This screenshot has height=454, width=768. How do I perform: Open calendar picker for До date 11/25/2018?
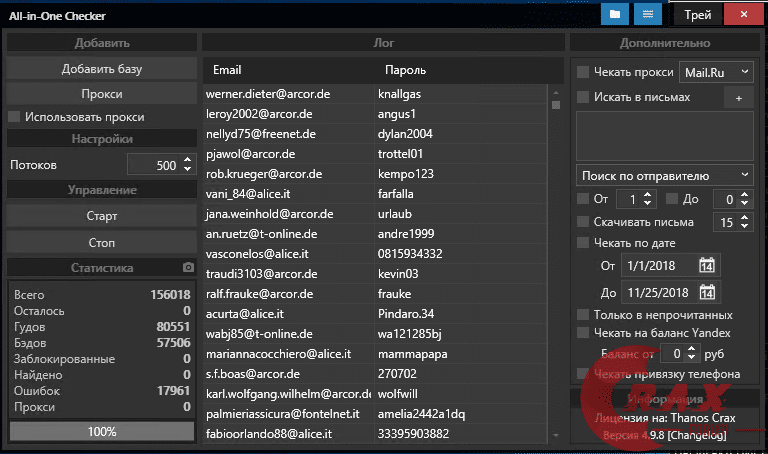click(x=706, y=293)
